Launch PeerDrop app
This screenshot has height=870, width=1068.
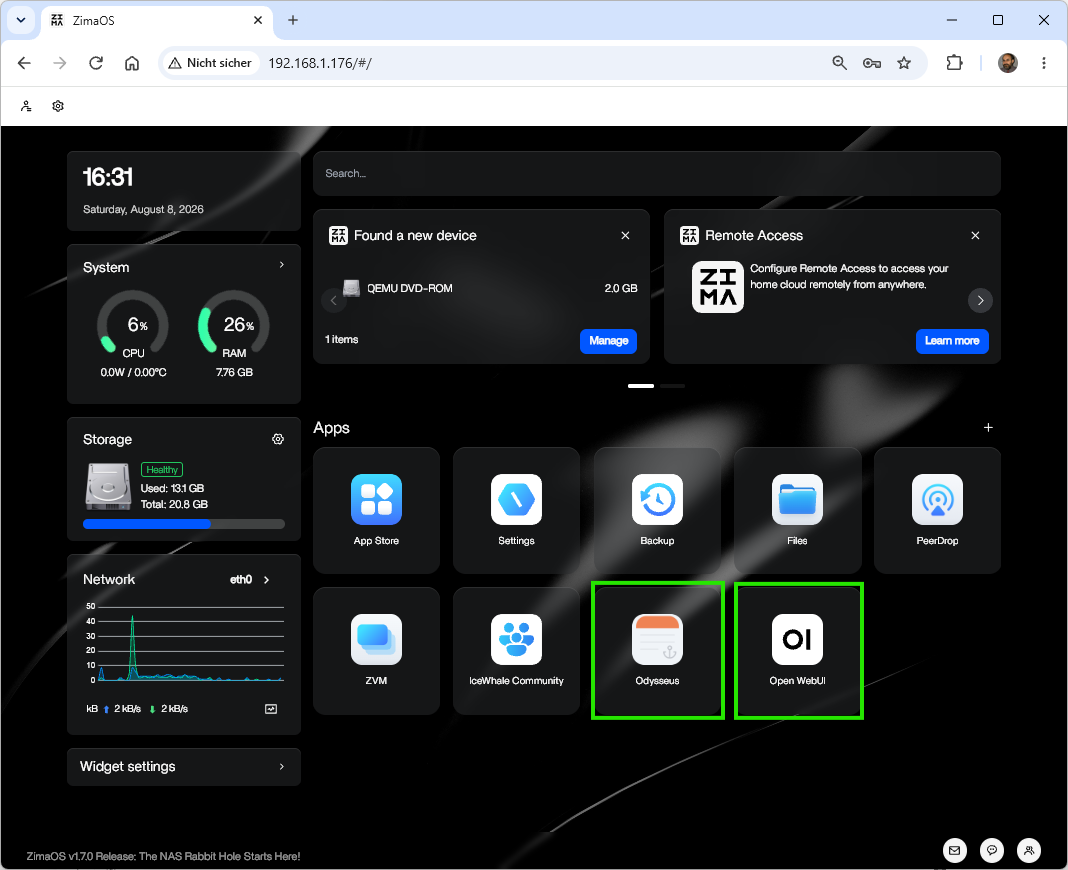pyautogui.click(x=937, y=510)
